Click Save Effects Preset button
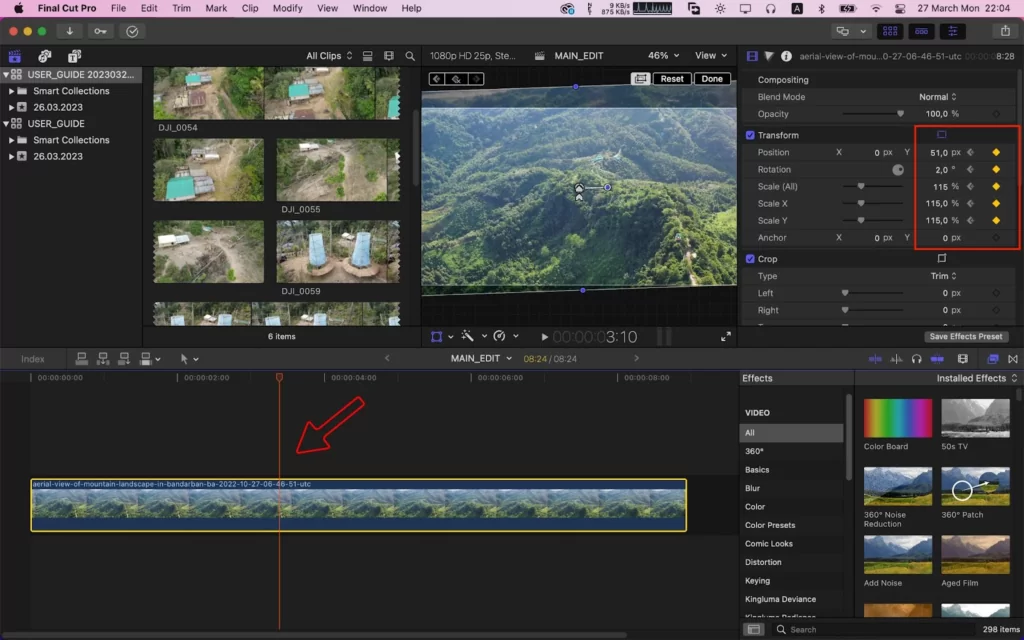Viewport: 1024px width, 640px height. pyautogui.click(x=965, y=336)
